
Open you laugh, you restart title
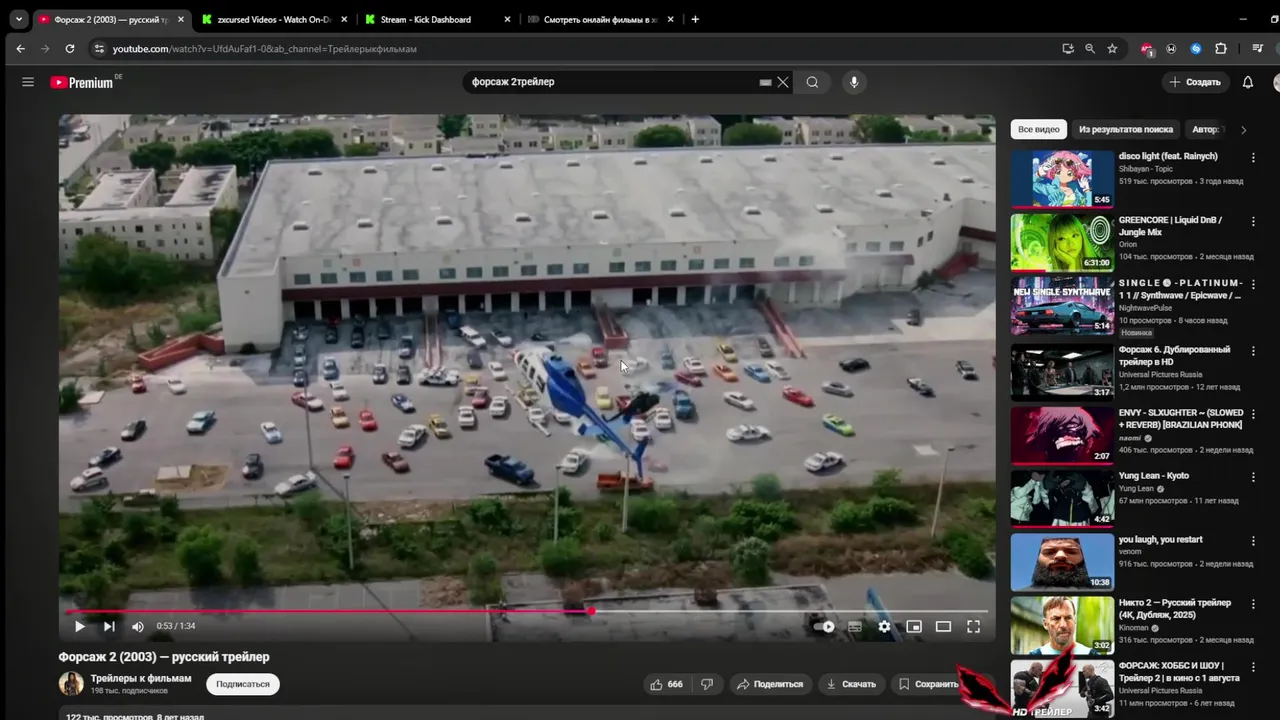[x=1160, y=539]
